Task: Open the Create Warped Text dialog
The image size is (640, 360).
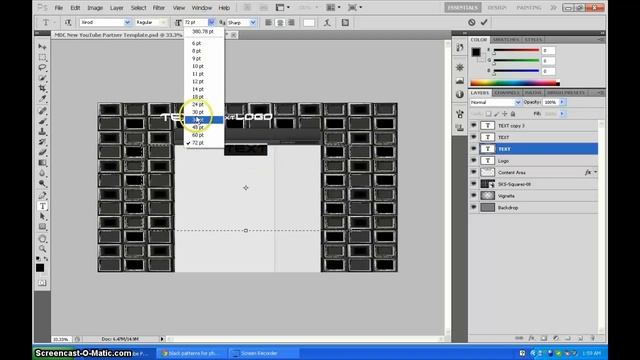Action: point(327,22)
